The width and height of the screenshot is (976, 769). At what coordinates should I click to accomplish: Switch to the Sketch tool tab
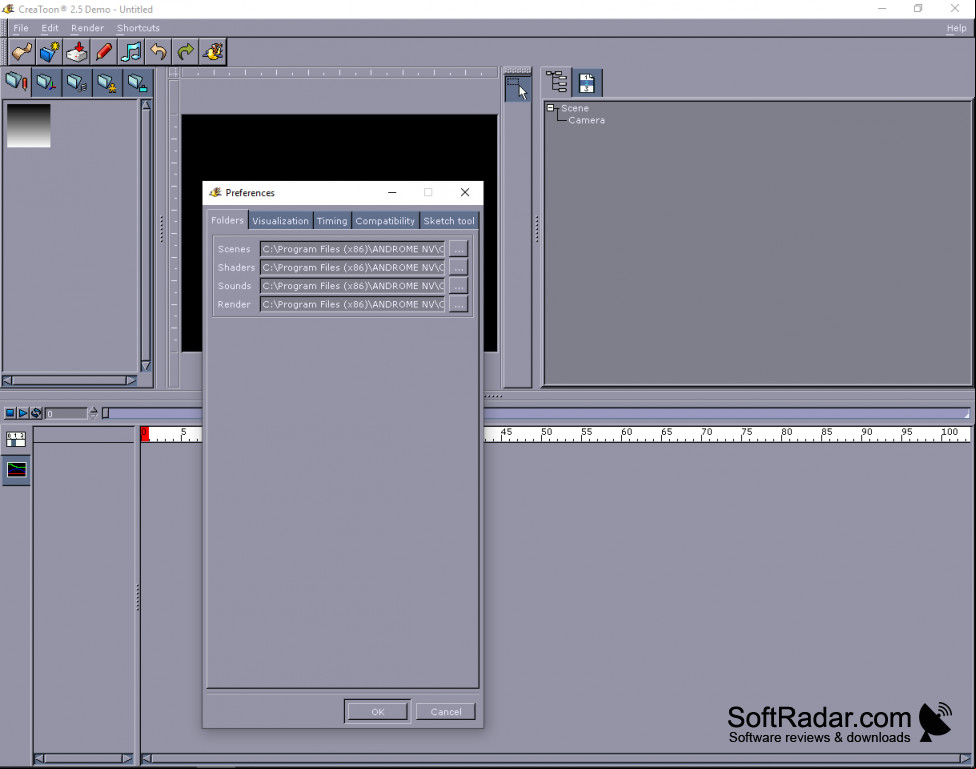pyautogui.click(x=449, y=220)
